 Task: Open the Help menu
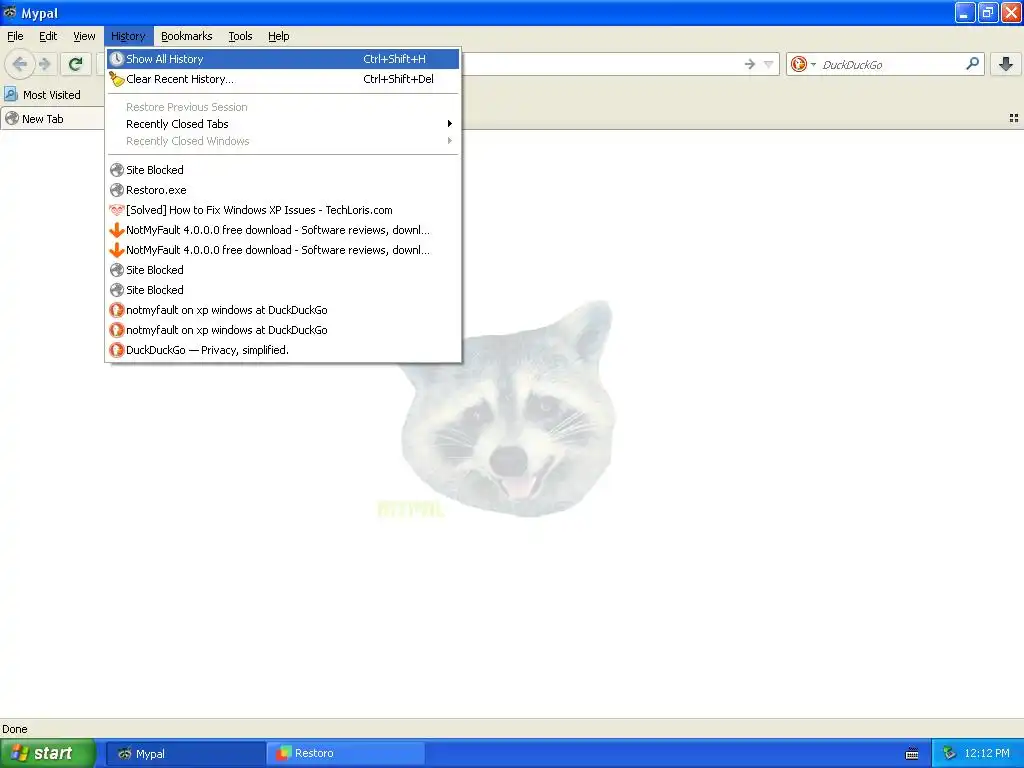pyautogui.click(x=278, y=36)
